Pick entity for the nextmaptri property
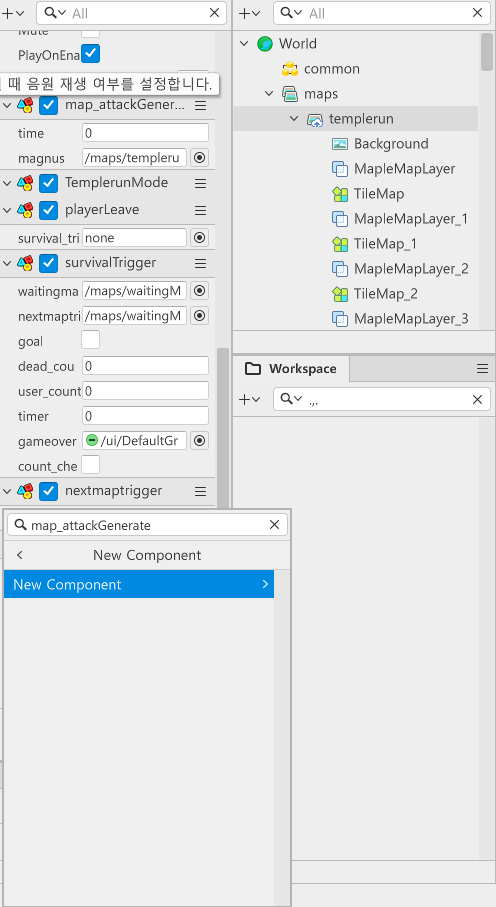Image resolution: width=496 pixels, height=907 pixels. pos(200,316)
